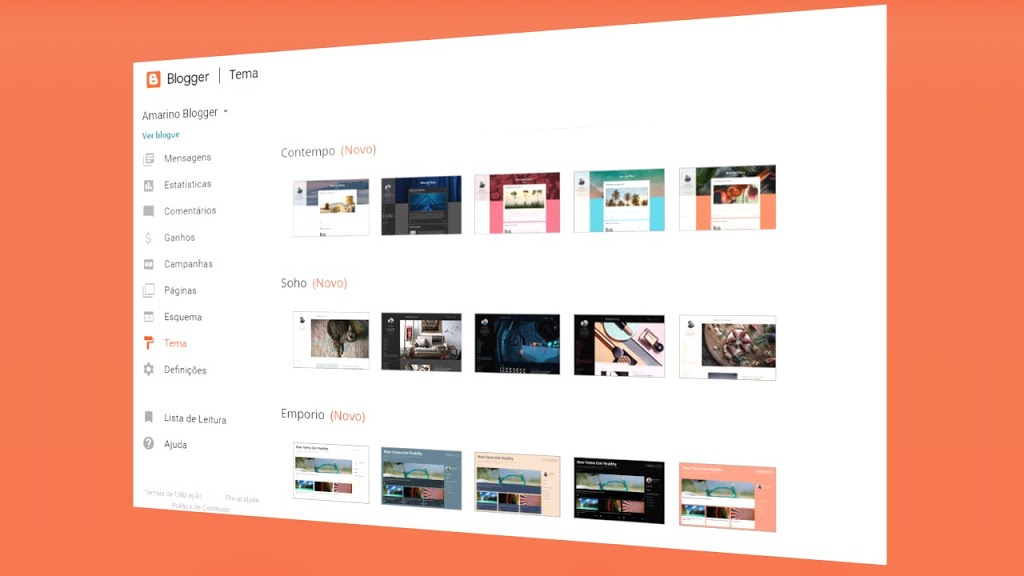Click the Esquema layout icon

(149, 317)
